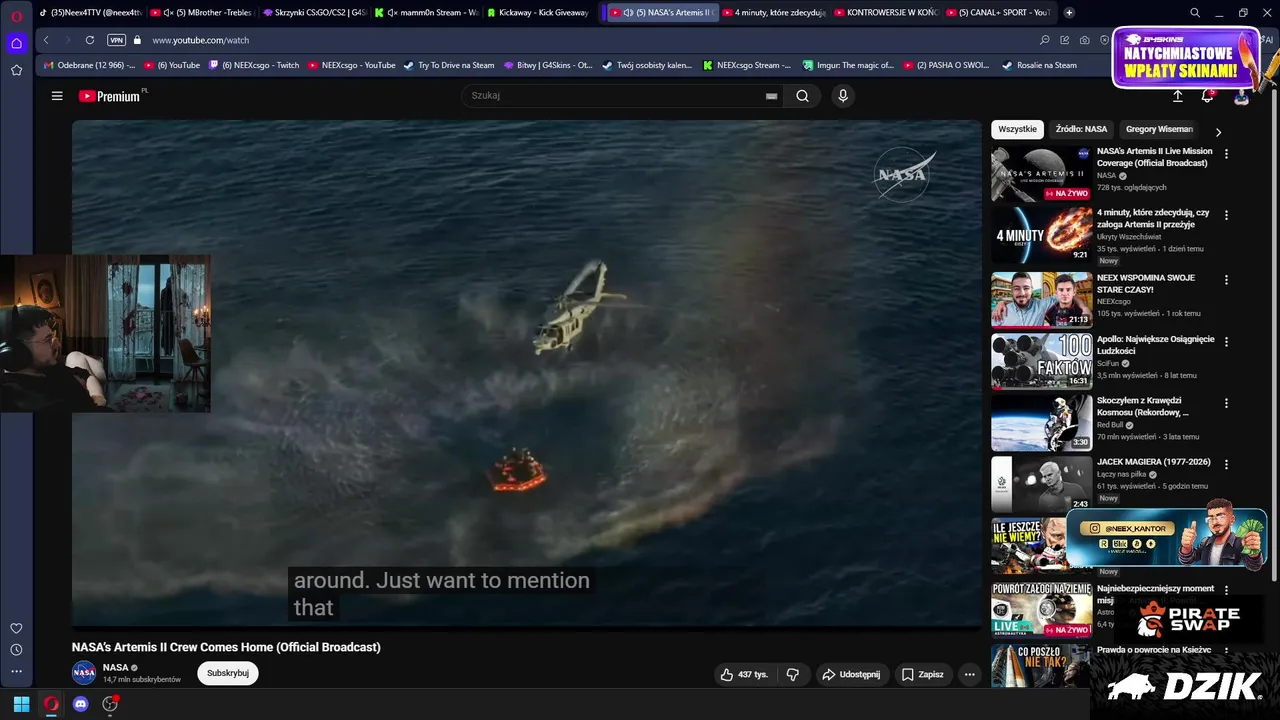Switch to the MBrother - Trebles tab
The width and height of the screenshot is (1280, 720).
202,13
